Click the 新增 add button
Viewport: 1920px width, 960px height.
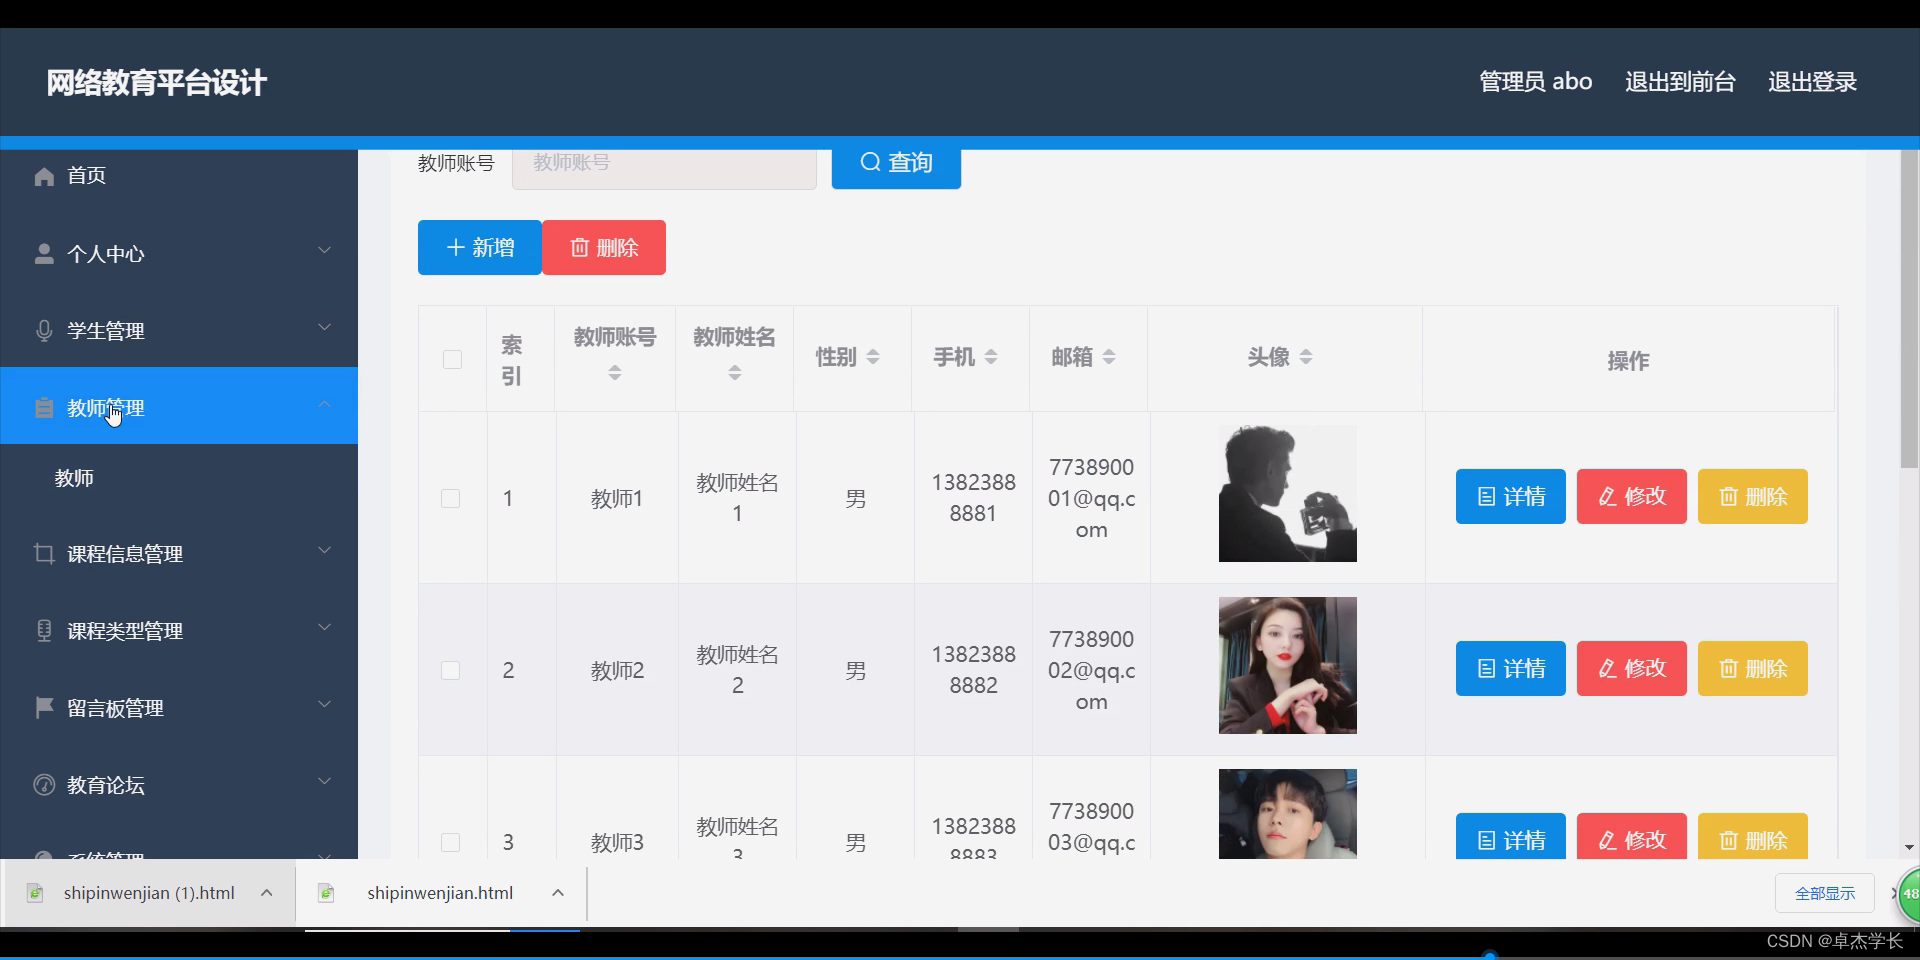pos(479,247)
